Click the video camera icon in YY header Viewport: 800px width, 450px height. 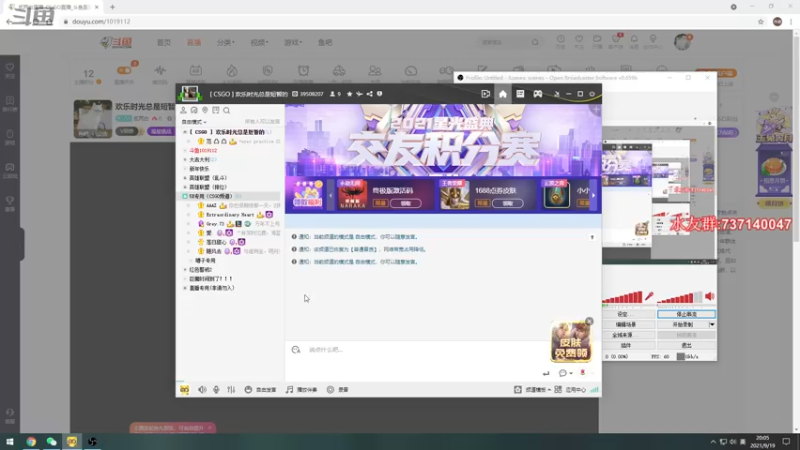coord(486,94)
